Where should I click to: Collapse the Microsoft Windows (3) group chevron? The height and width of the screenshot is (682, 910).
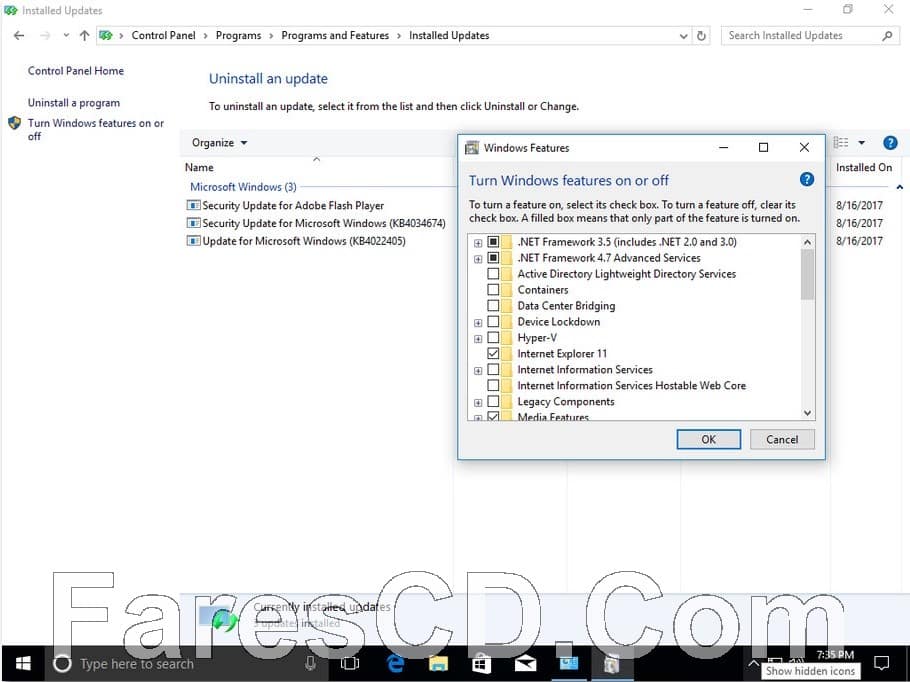tap(899, 187)
